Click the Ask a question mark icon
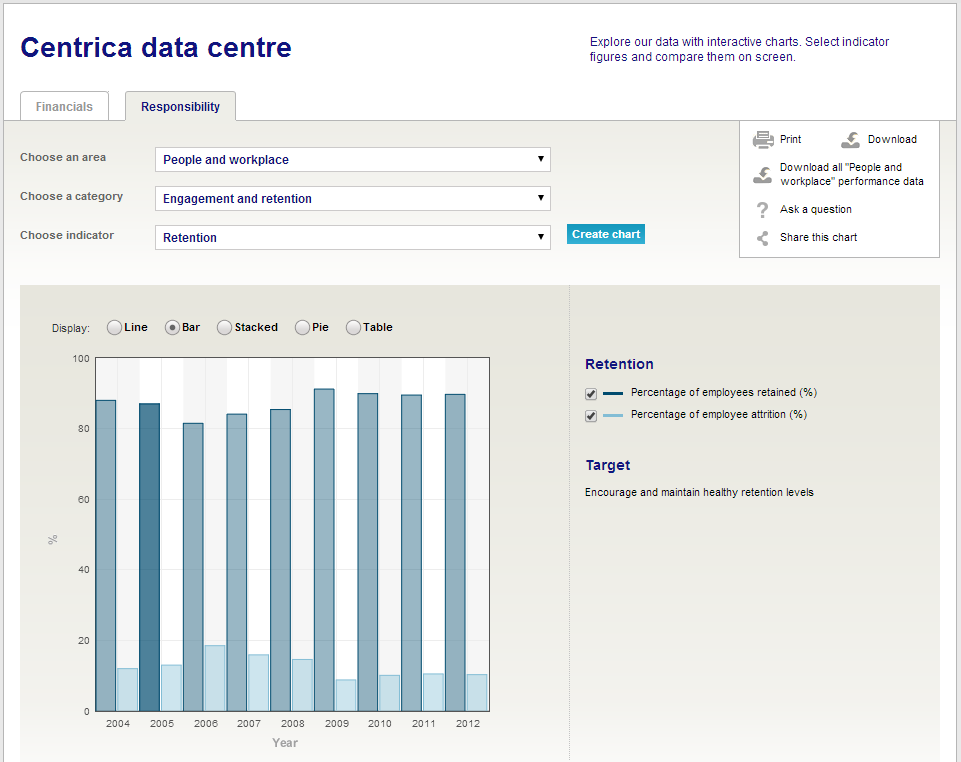 763,210
